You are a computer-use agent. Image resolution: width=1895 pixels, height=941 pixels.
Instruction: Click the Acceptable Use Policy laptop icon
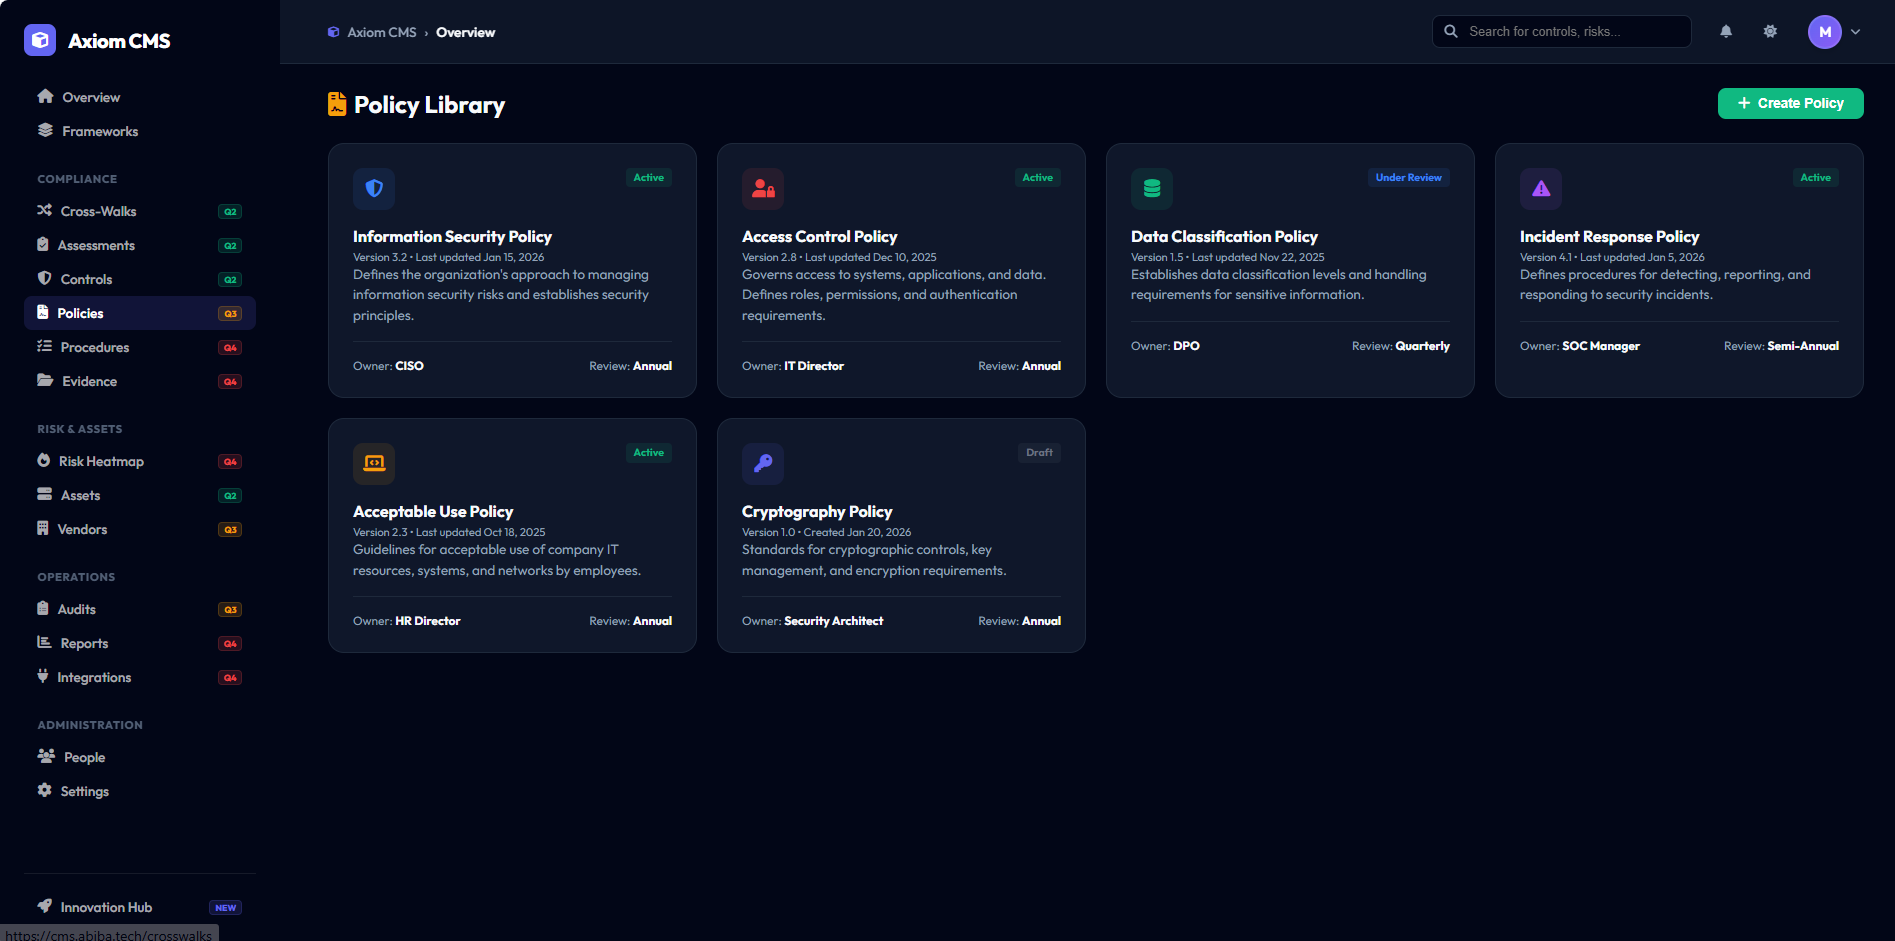coord(373,463)
